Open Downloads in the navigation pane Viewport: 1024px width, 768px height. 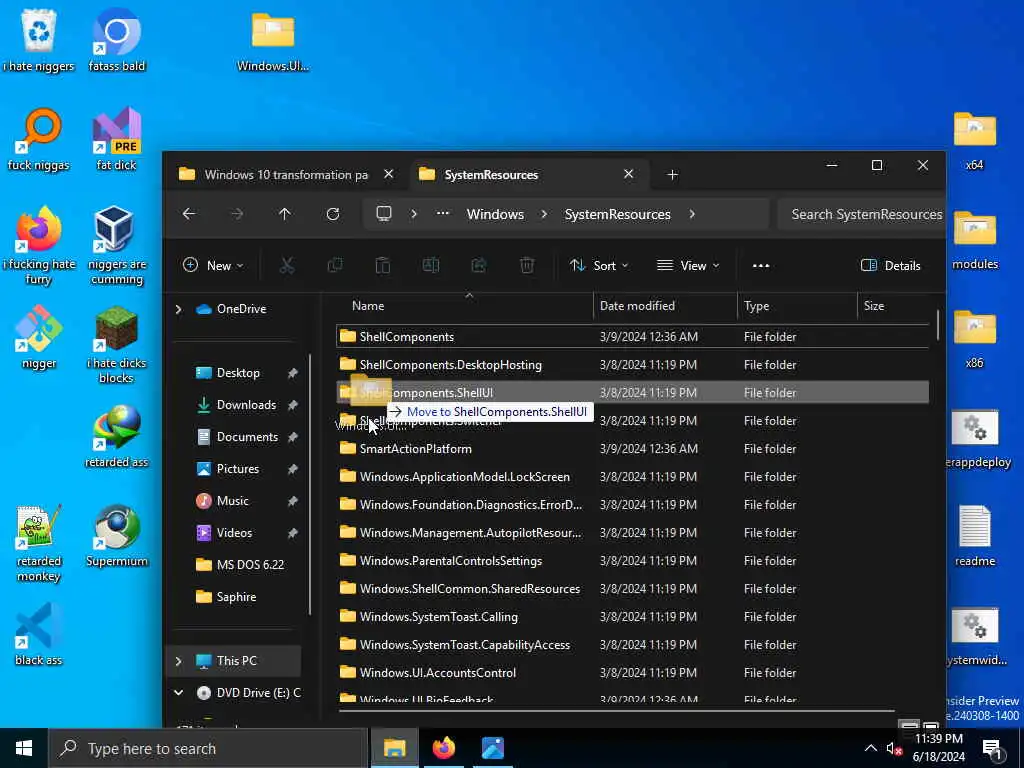pos(246,405)
